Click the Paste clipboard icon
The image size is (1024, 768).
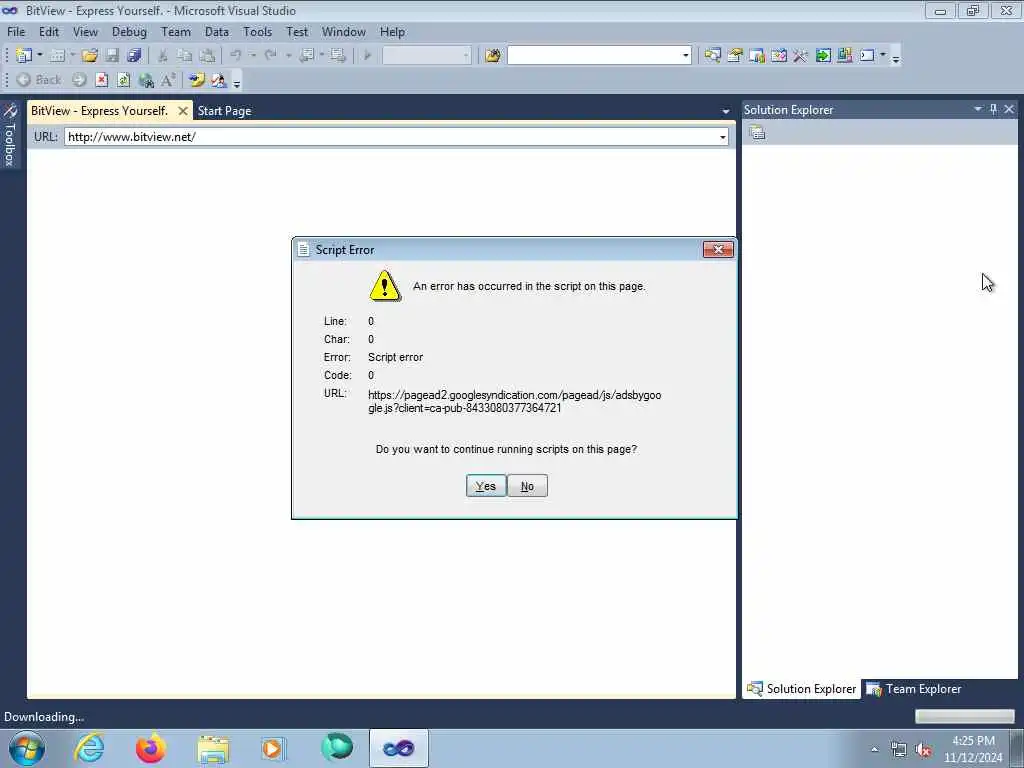(207, 56)
